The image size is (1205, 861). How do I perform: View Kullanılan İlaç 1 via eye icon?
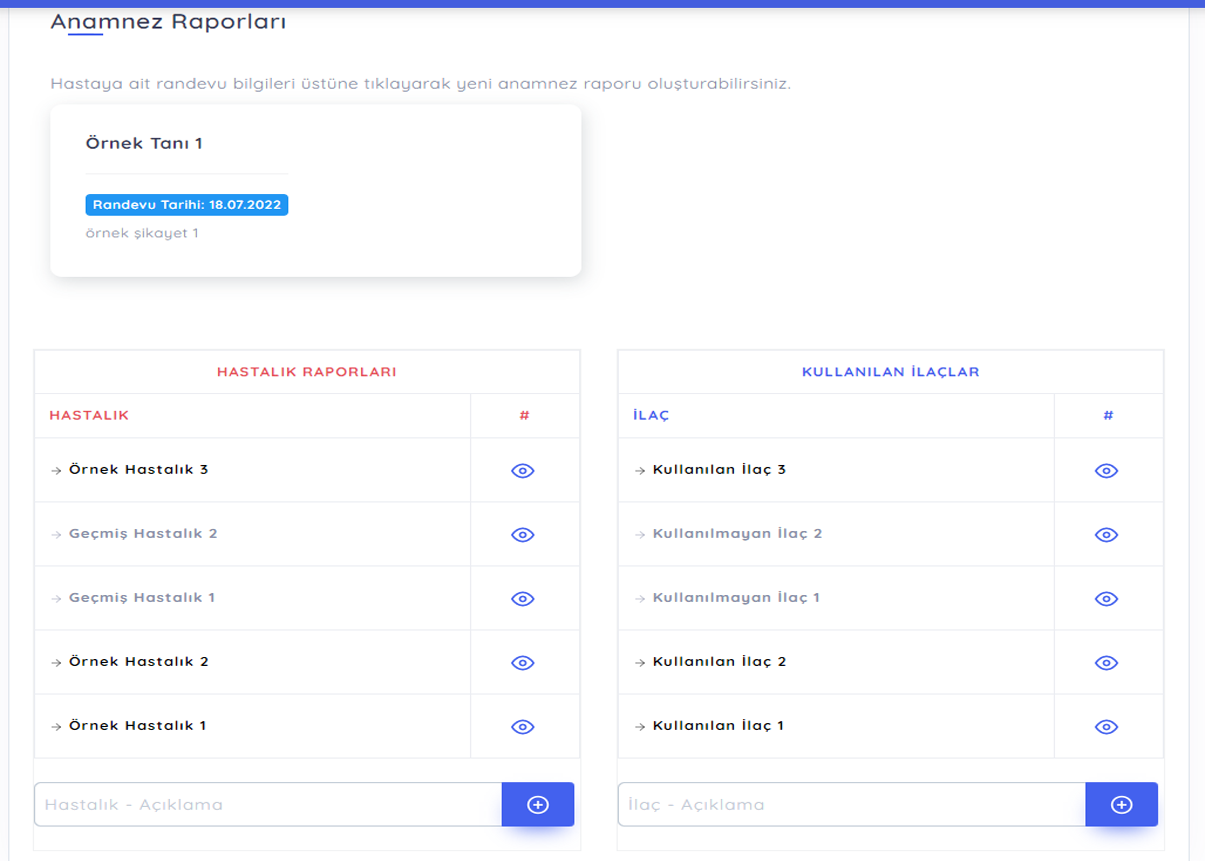pos(1106,727)
